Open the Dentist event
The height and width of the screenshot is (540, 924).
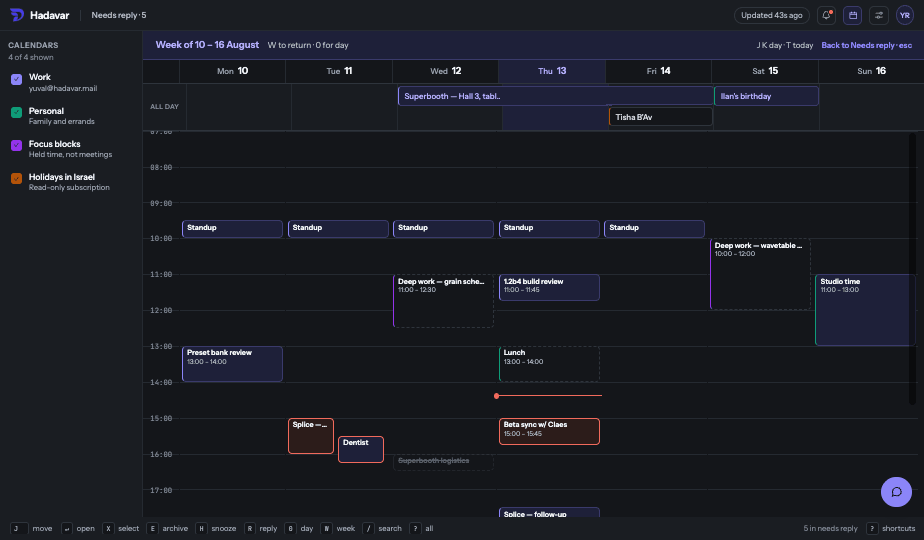[x=361, y=449]
